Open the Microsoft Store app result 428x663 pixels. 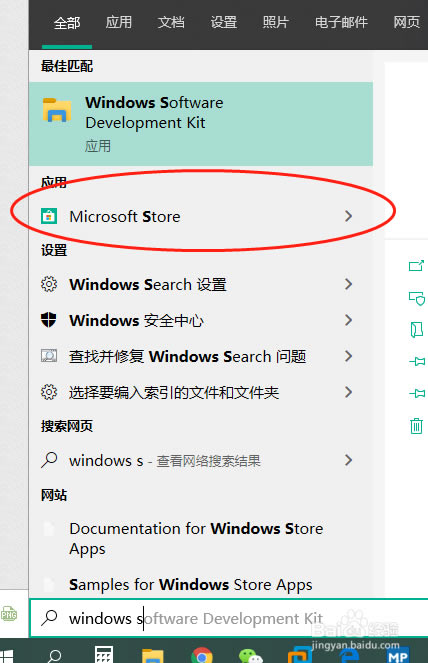tap(201, 216)
